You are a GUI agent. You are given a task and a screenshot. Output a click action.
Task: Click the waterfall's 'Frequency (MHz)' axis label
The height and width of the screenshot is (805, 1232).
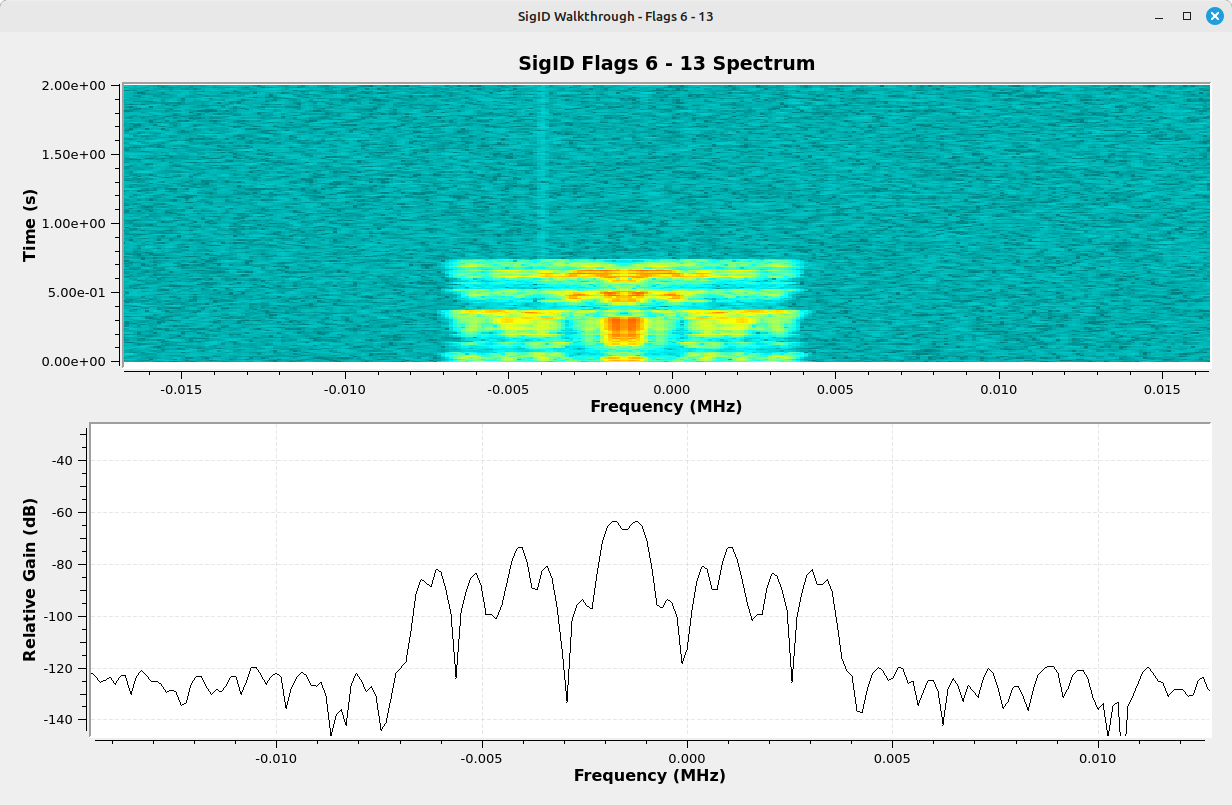[x=665, y=406]
